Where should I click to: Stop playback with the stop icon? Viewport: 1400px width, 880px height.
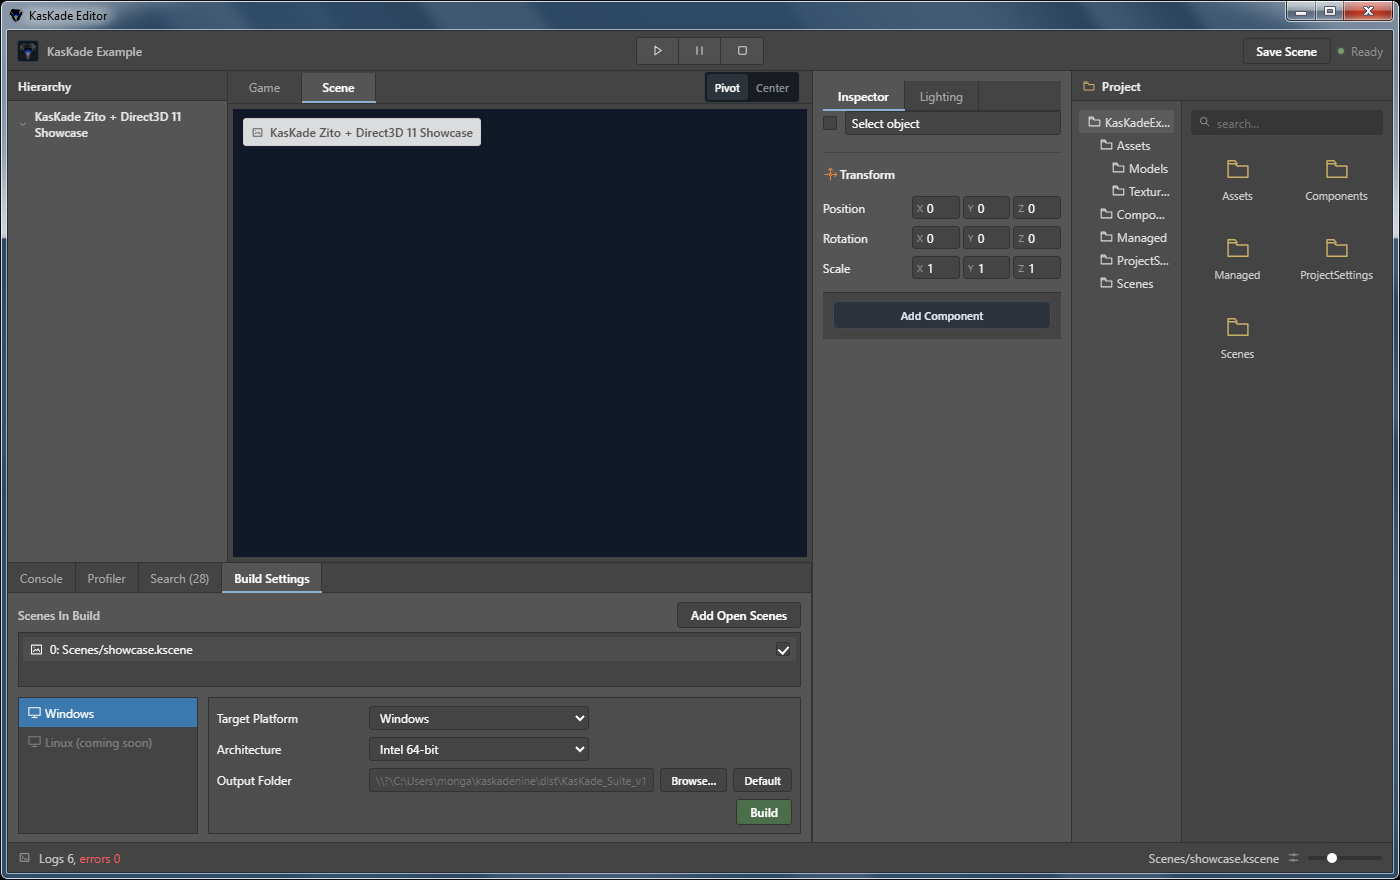(x=742, y=51)
